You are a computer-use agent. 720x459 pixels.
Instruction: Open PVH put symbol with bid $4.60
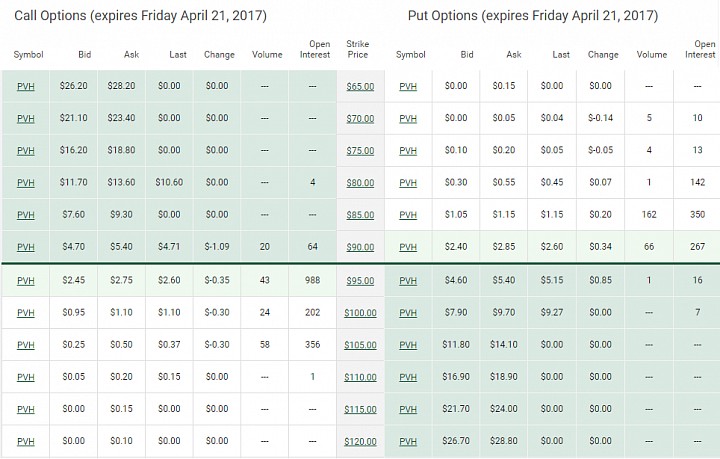coord(408,280)
